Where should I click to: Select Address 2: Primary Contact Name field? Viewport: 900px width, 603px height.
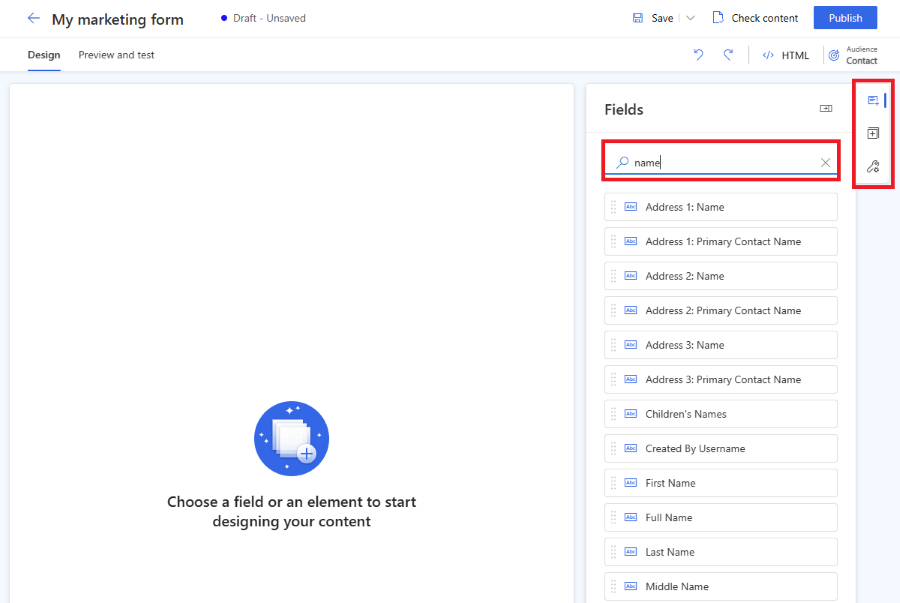[720, 310]
